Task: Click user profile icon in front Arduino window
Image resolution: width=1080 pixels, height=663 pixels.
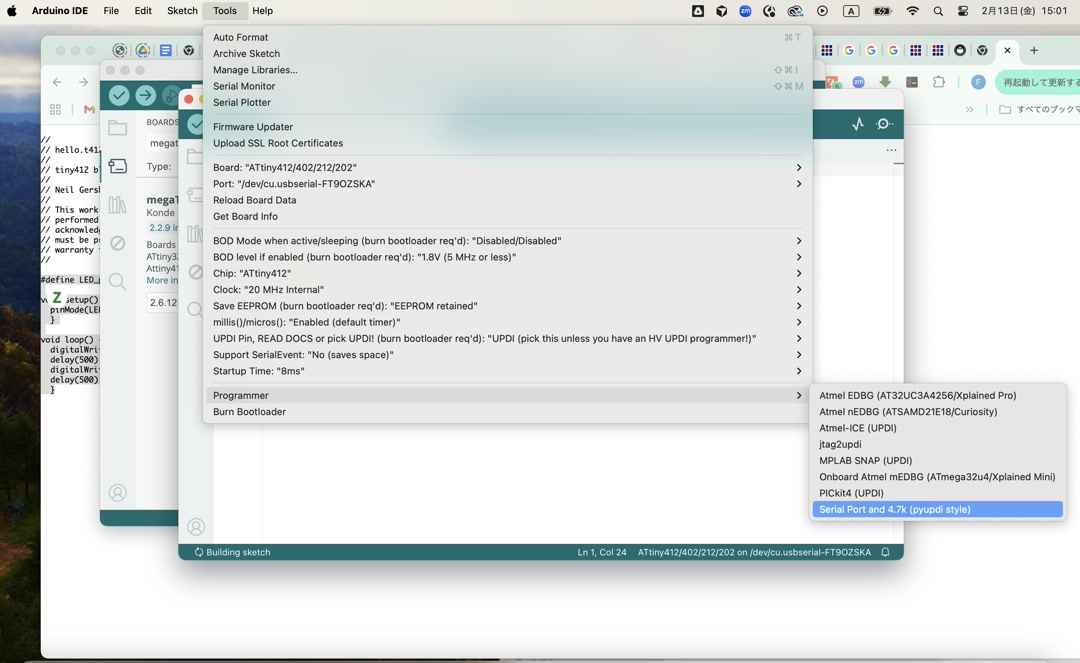Action: tap(196, 527)
